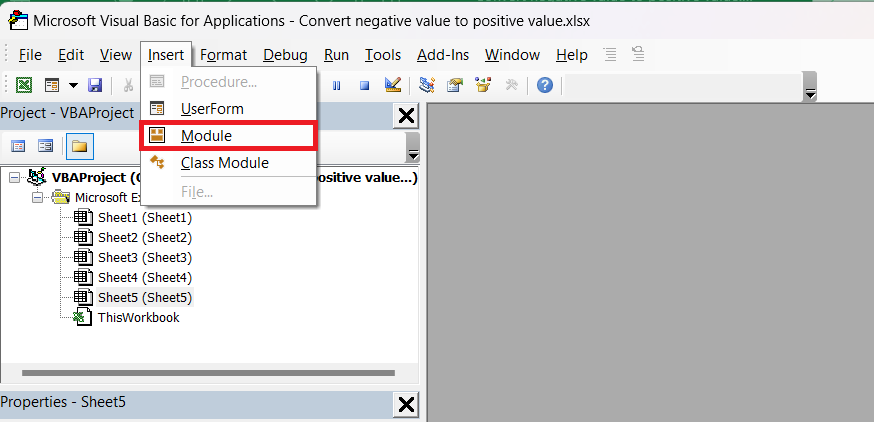Open the Window menu
The height and width of the screenshot is (422, 874).
tap(512, 55)
